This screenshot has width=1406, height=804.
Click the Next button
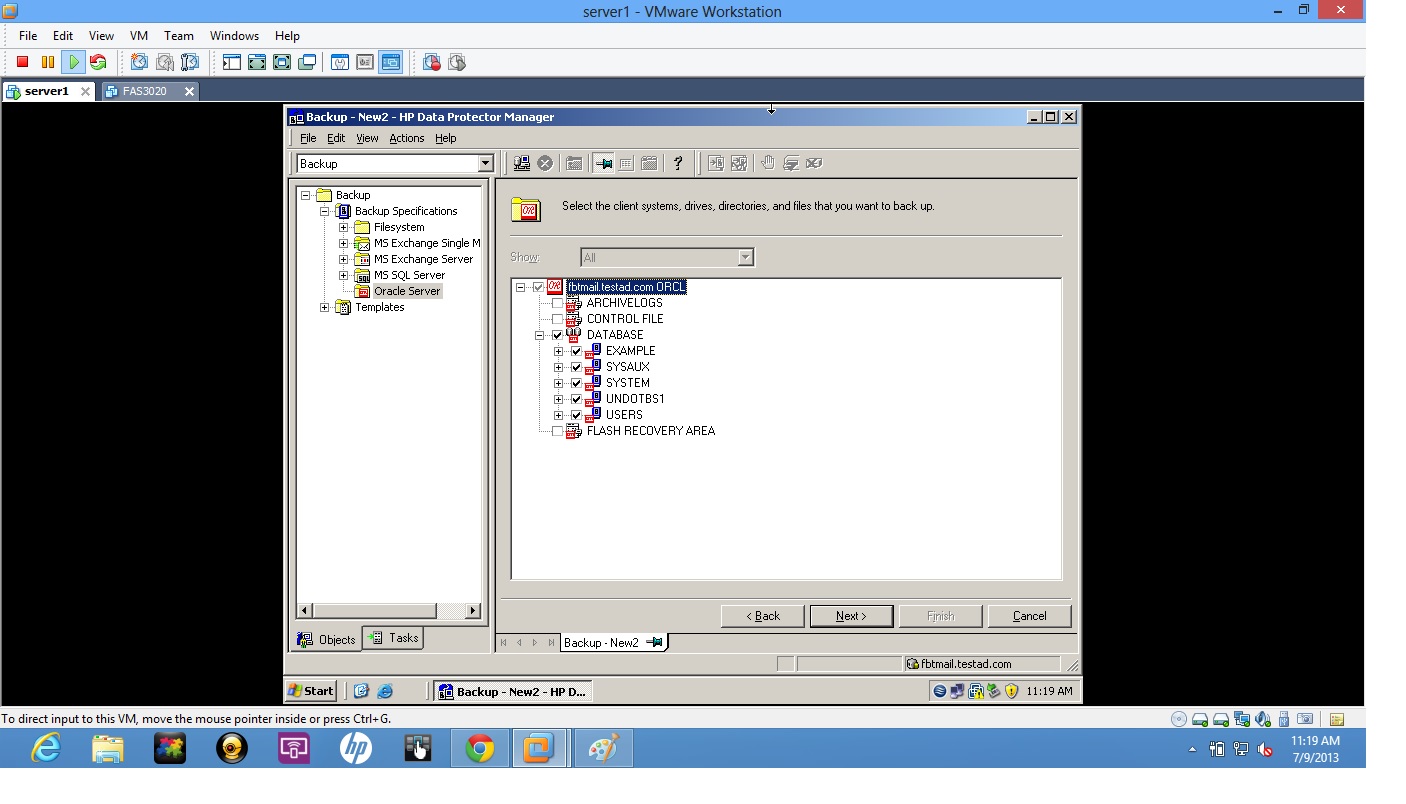tap(851, 615)
